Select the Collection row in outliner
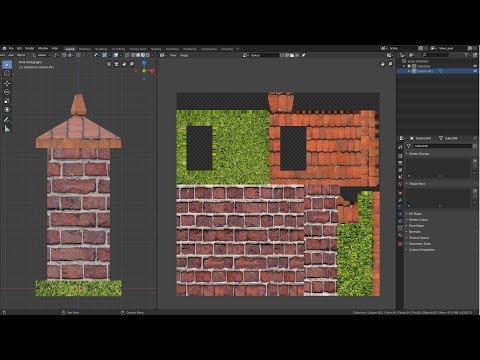Viewport: 480px width, 360px height. (437, 66)
